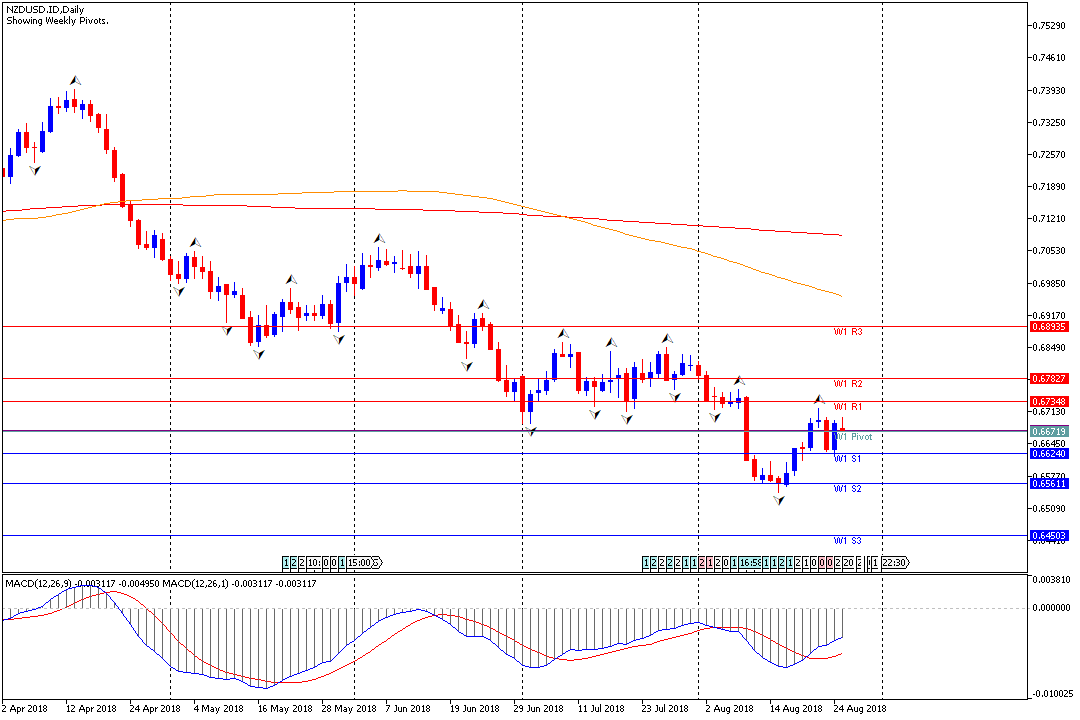
Task: Click the MACD(12,26,1) indicator label
Action: pyautogui.click(x=196, y=584)
